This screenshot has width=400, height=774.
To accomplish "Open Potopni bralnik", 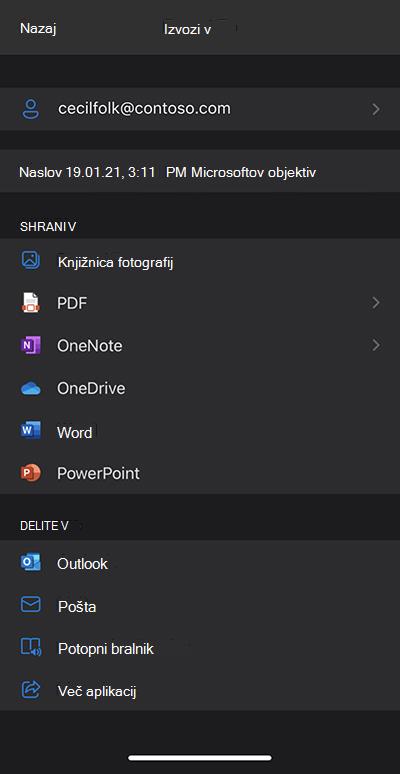I will click(200, 648).
